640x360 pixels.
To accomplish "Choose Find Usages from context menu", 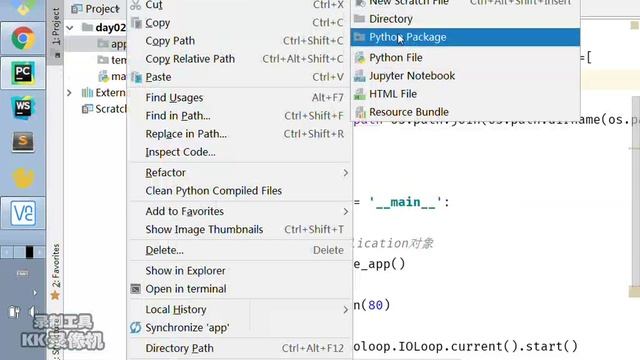I will pyautogui.click(x=240, y=98).
